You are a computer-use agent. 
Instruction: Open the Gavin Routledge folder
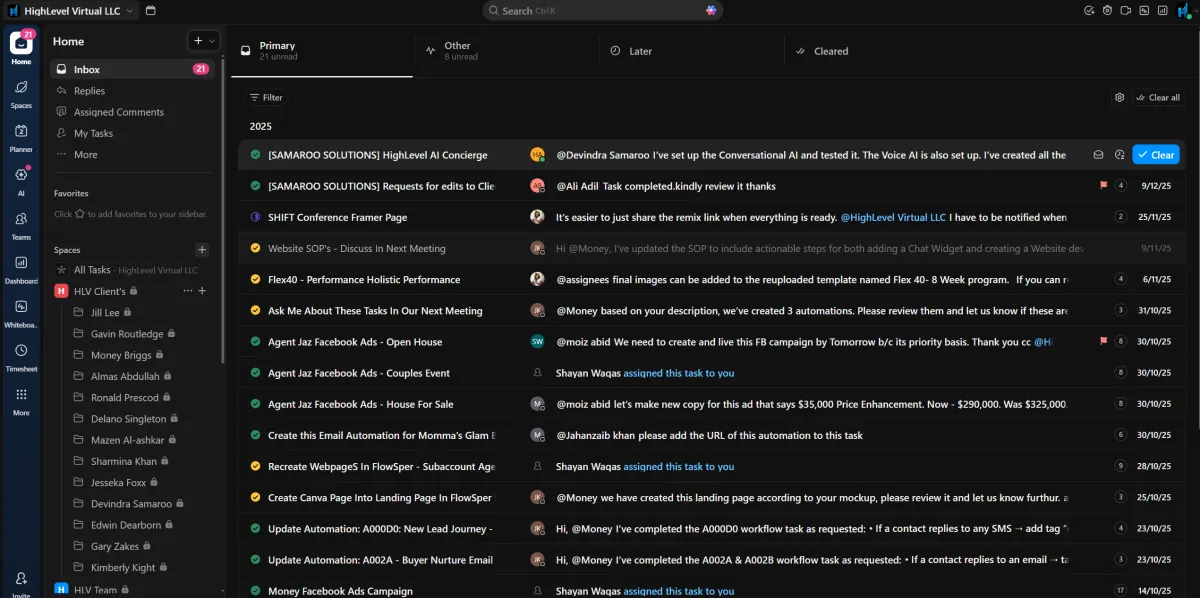pyautogui.click(x=127, y=334)
